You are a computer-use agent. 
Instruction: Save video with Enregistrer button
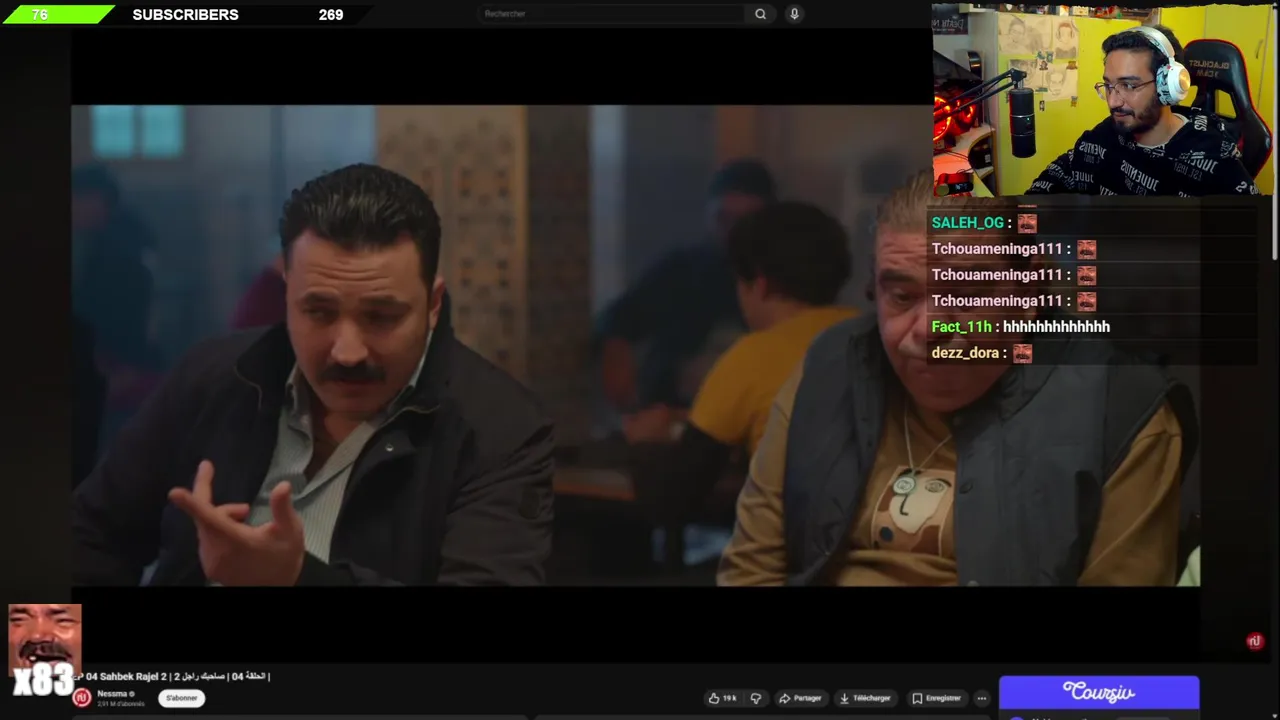click(936, 698)
